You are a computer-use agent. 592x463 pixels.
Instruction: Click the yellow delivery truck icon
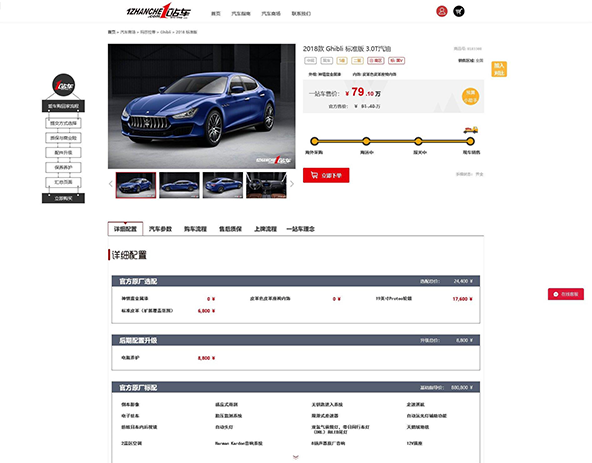tap(471, 130)
